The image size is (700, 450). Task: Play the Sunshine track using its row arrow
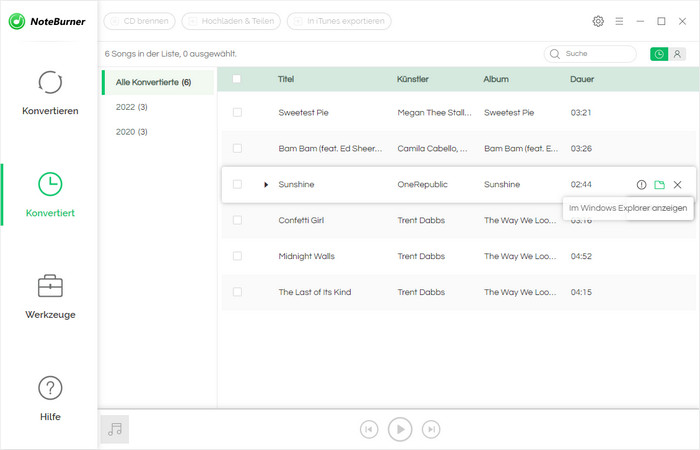[x=266, y=184]
